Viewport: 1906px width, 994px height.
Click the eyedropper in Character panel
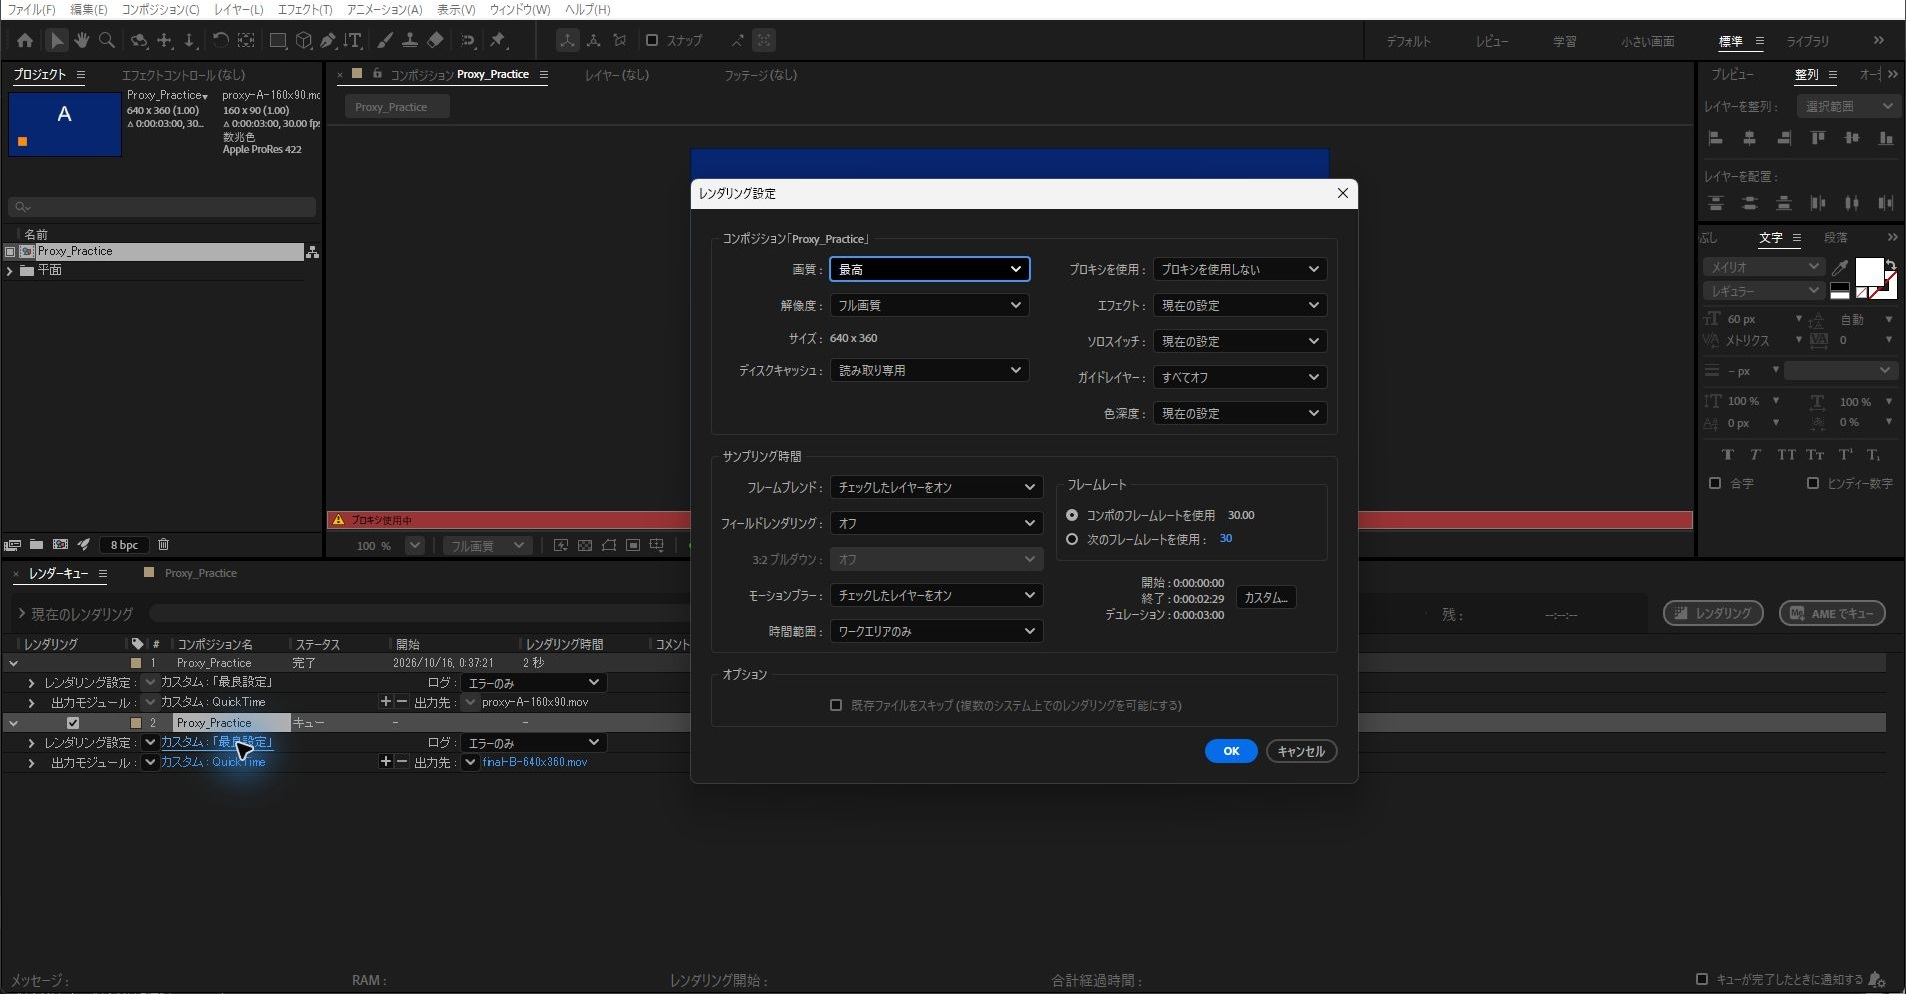pyautogui.click(x=1839, y=267)
